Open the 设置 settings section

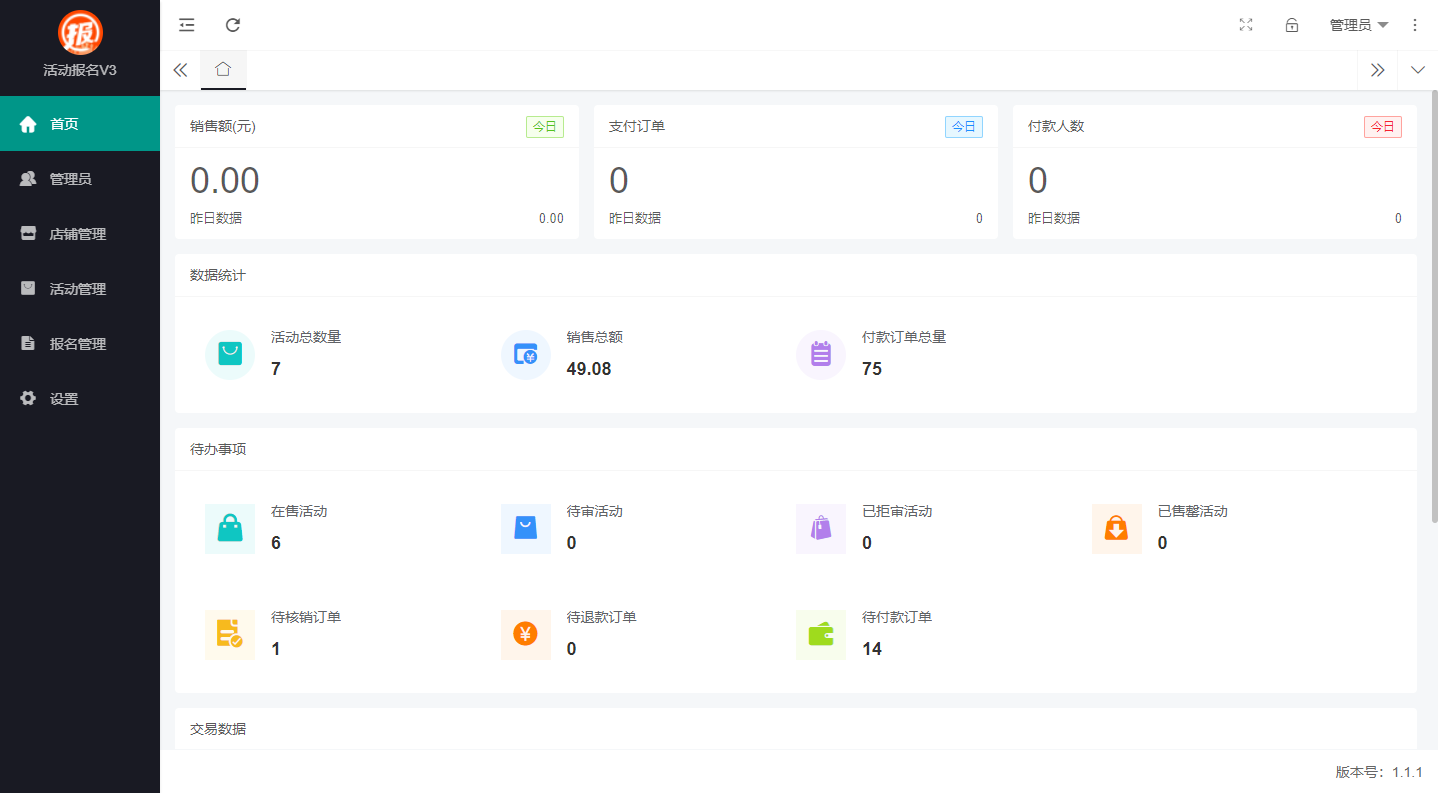point(80,398)
